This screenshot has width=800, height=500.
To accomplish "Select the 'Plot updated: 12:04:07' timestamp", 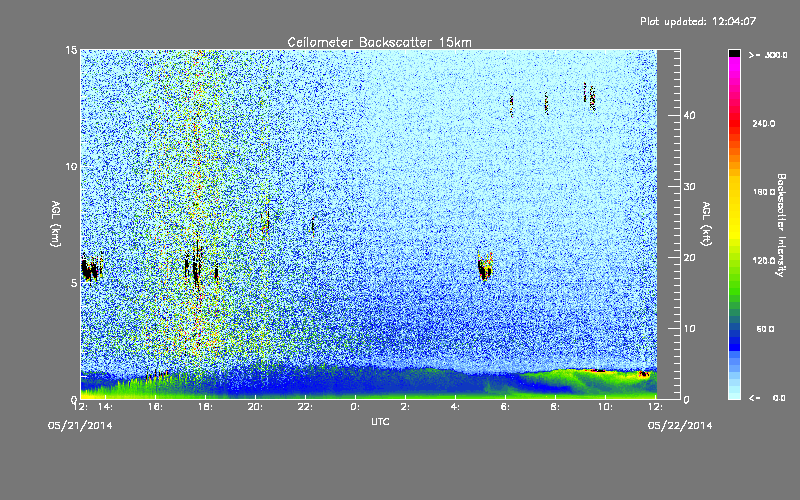I will 698,21.
